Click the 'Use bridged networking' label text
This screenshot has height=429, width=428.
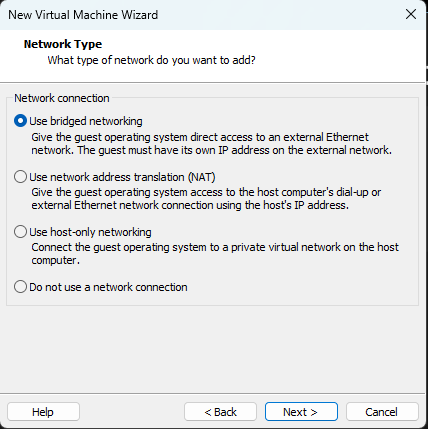click(86, 121)
